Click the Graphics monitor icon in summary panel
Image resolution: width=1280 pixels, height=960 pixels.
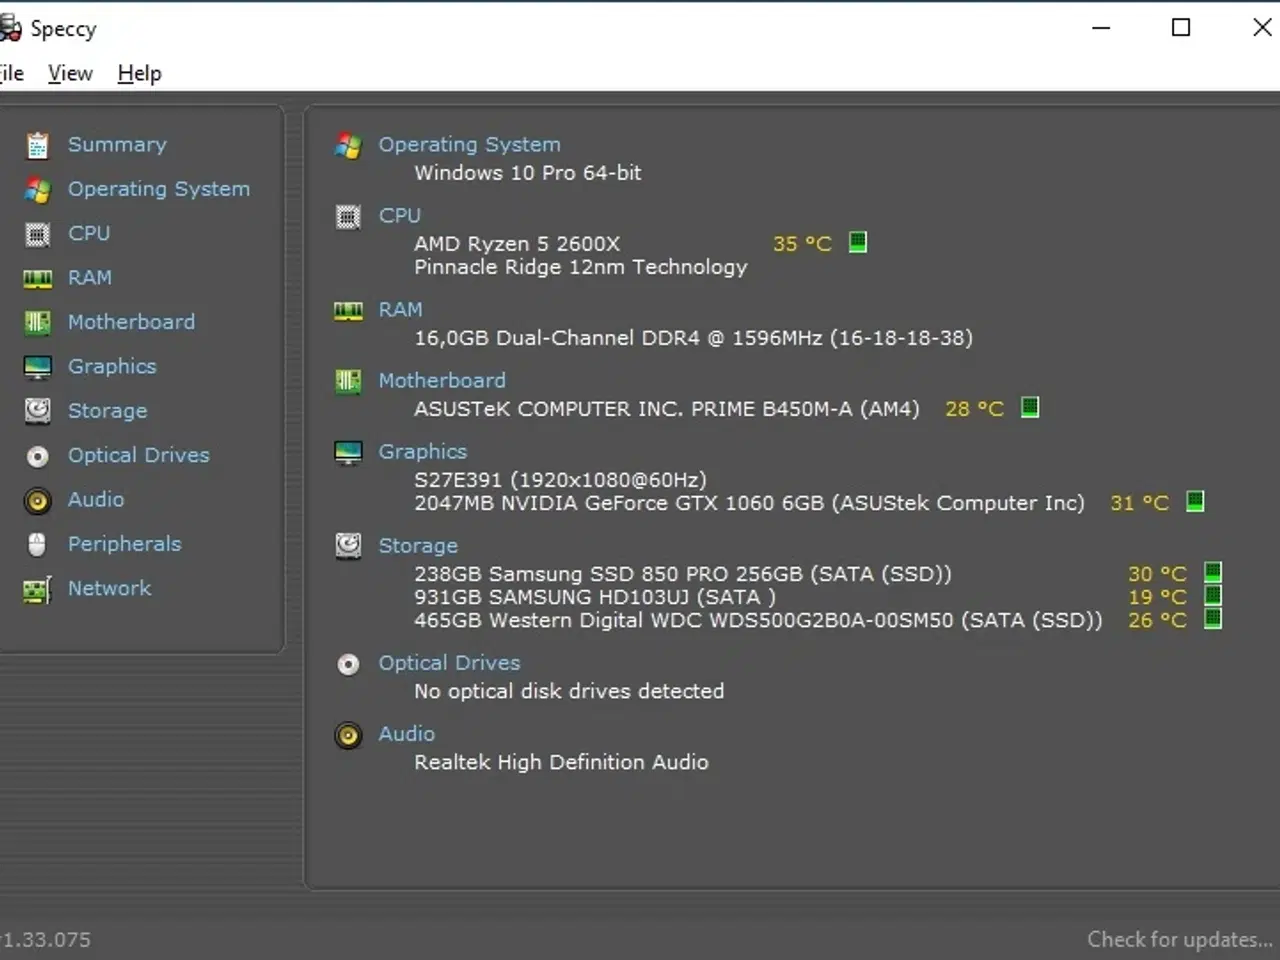(348, 453)
